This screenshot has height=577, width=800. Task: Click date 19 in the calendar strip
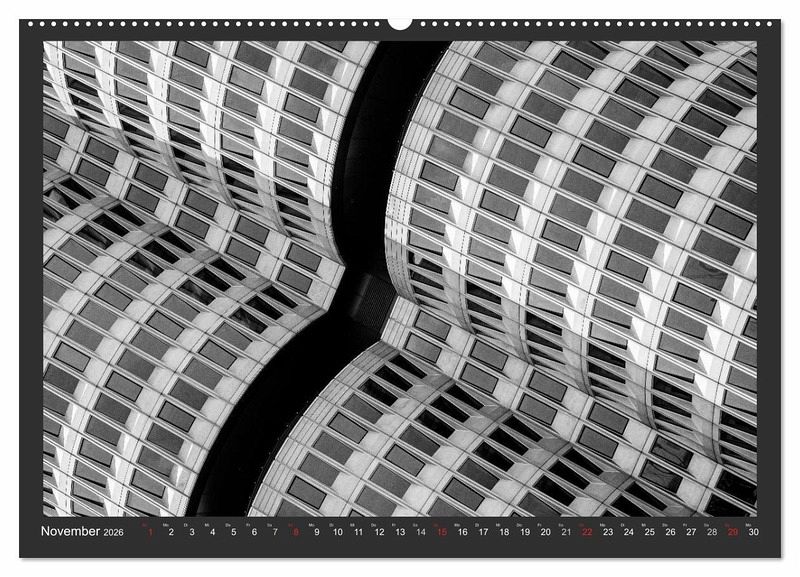point(525,532)
